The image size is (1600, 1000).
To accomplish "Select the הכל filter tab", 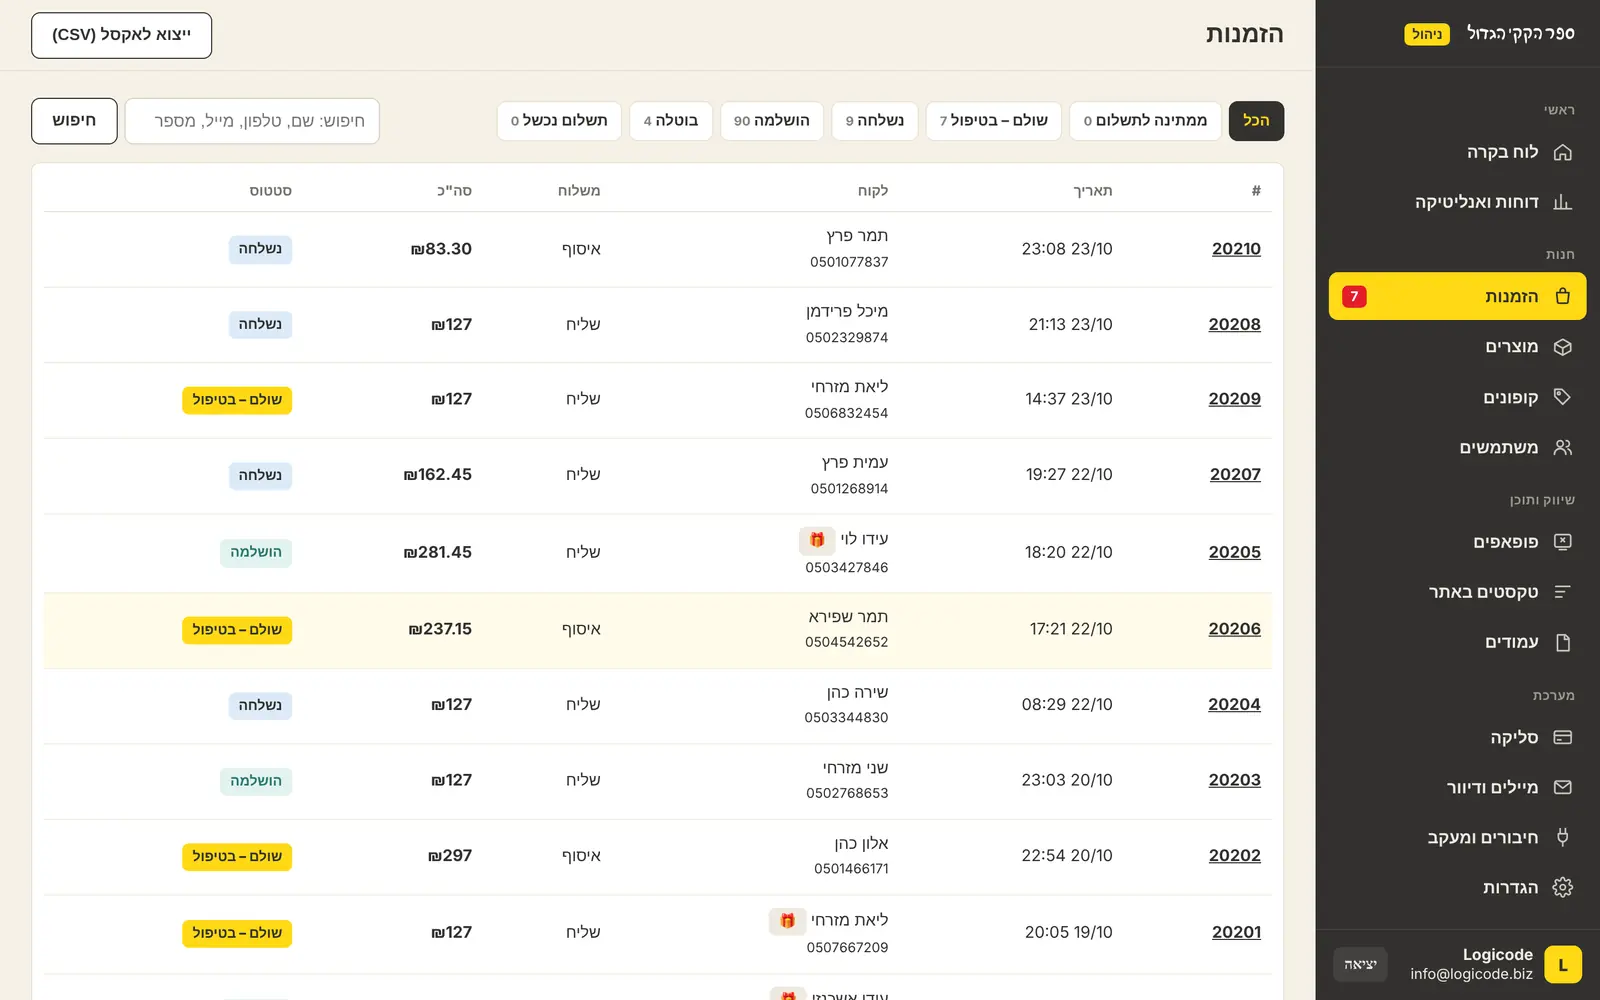I will tap(1256, 121).
